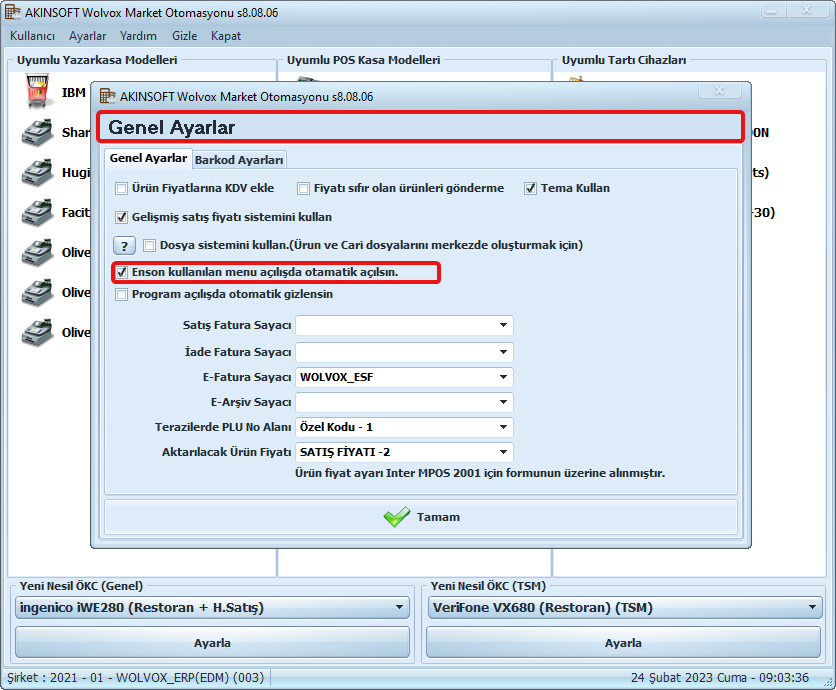Click Kapat in menu bar
This screenshot has height=690, width=836.
coord(226,36)
